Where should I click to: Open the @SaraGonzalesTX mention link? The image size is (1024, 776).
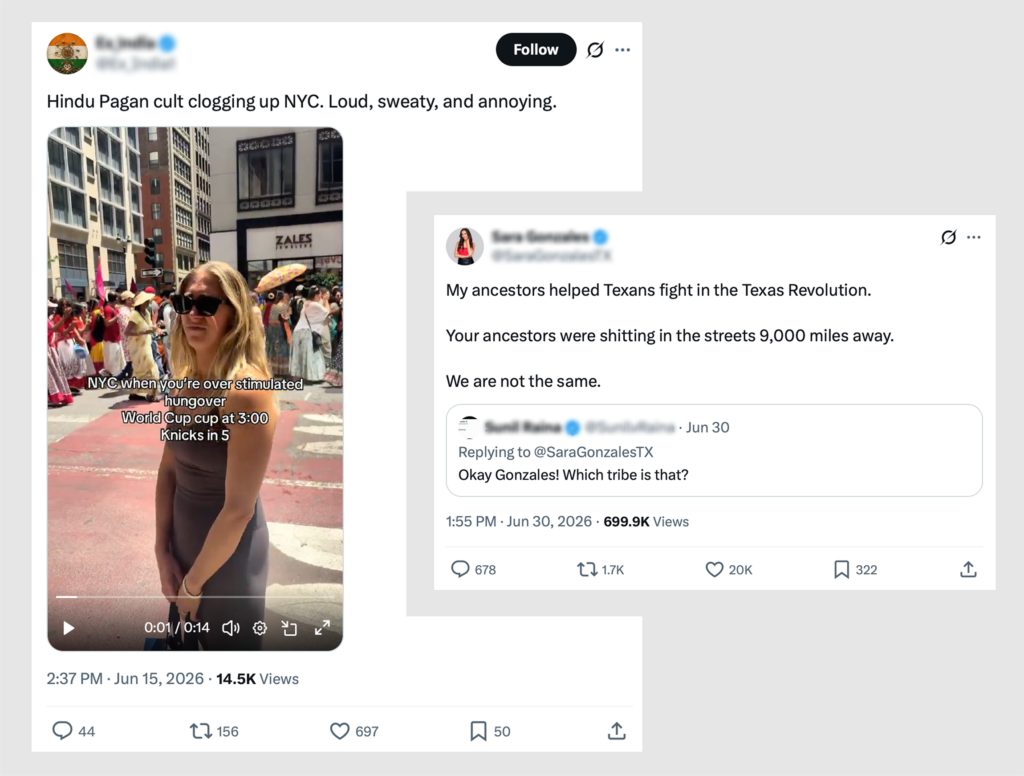pos(593,452)
